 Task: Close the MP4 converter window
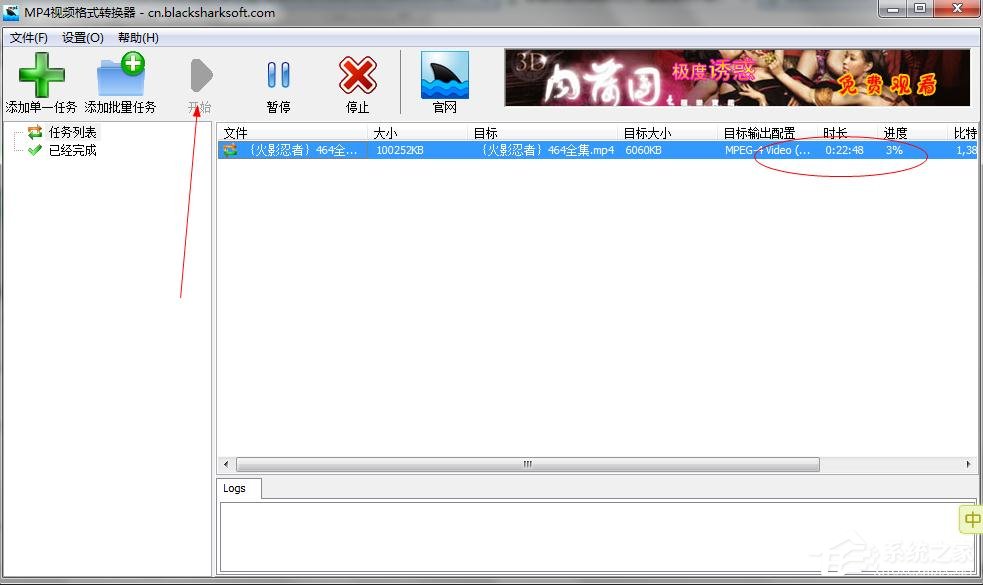coord(957,9)
